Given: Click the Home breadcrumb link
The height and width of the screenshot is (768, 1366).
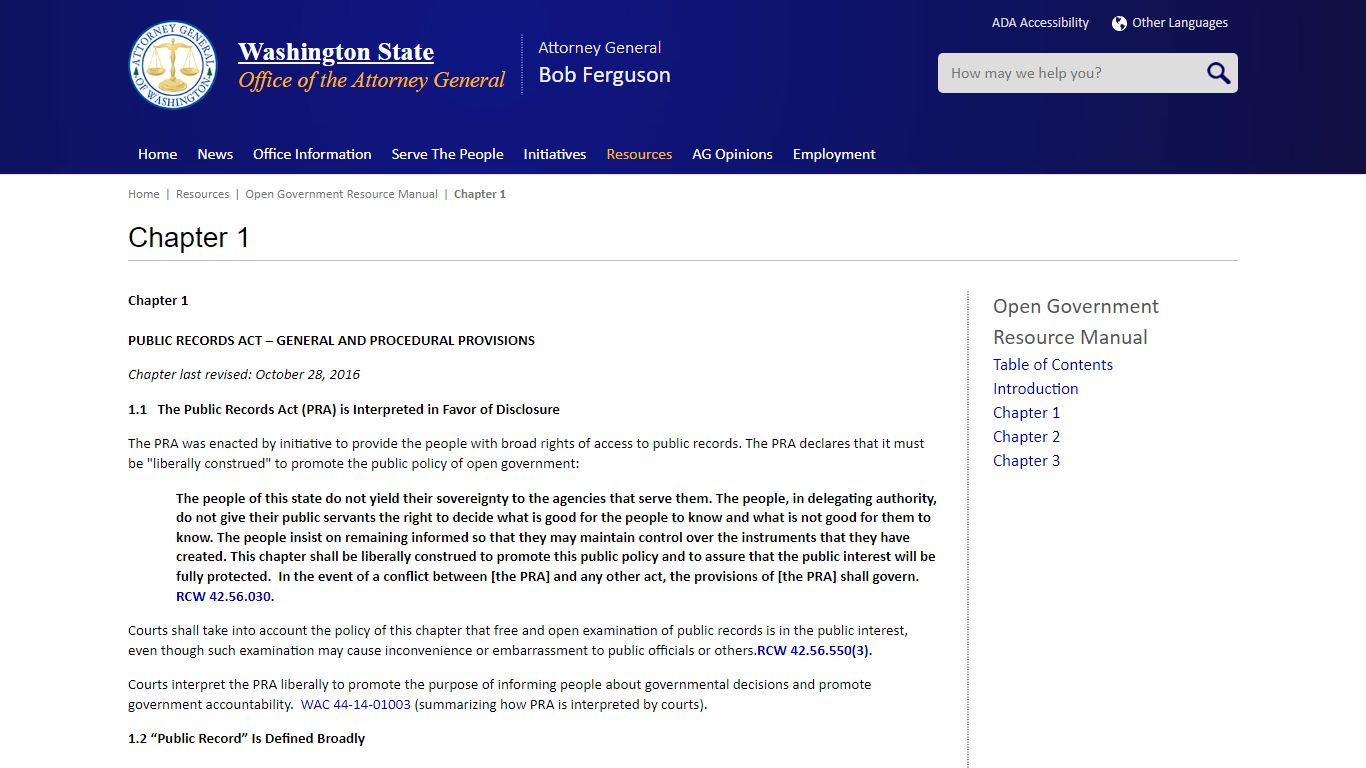Looking at the screenshot, I should click(x=144, y=194).
